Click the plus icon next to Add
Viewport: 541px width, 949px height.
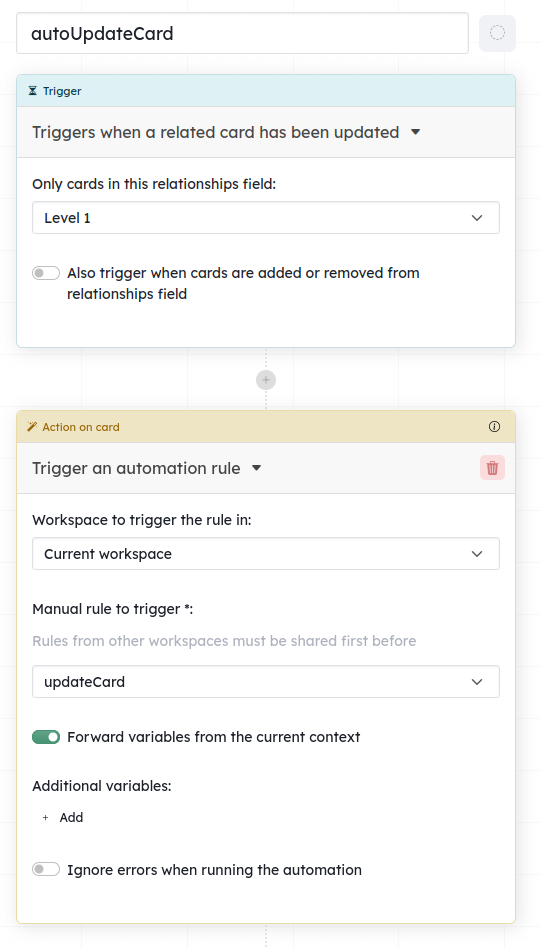[45, 818]
